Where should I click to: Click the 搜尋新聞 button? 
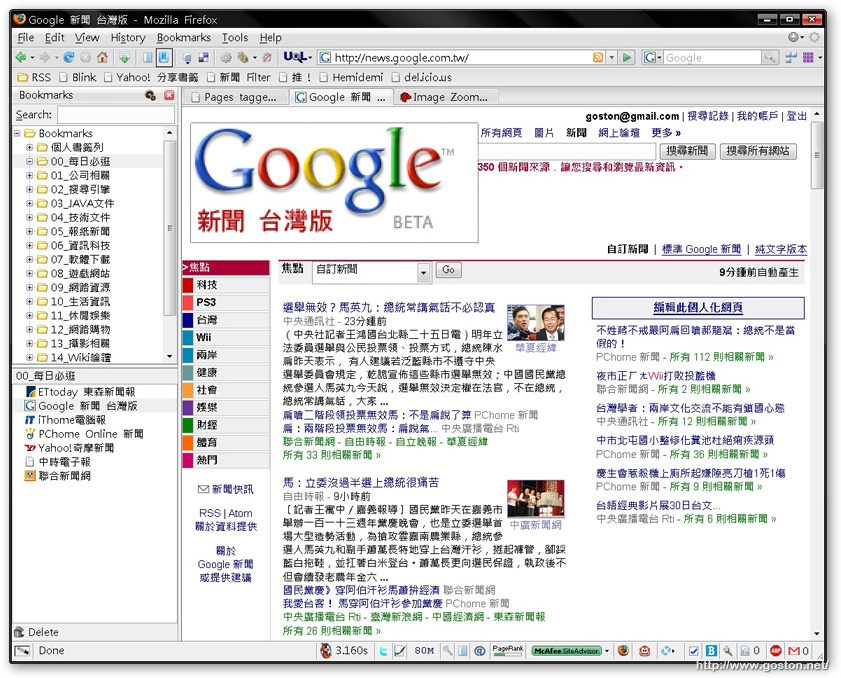click(687, 151)
